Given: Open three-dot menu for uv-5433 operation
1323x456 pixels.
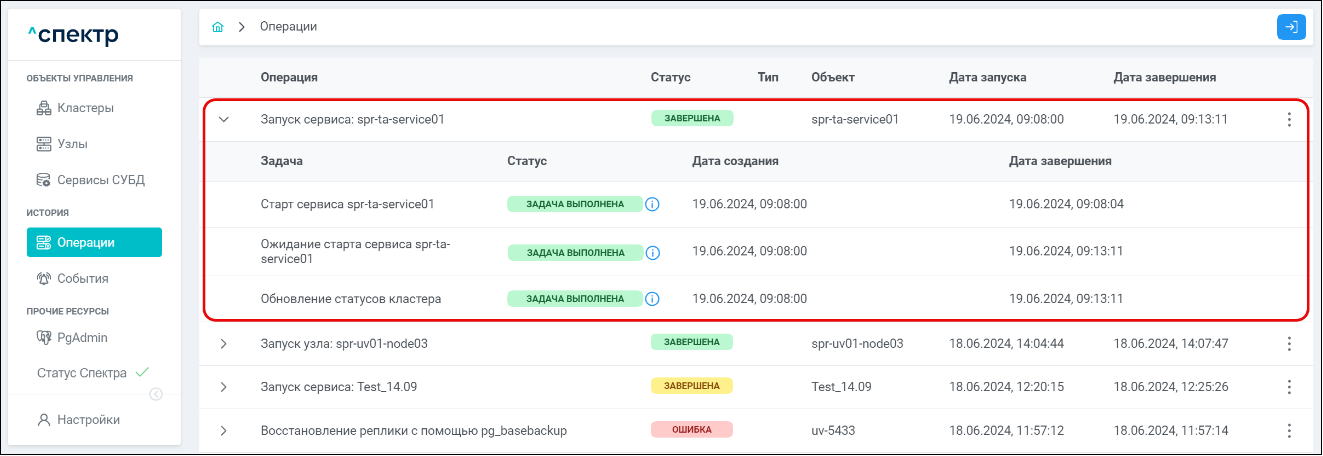Looking at the screenshot, I should click(x=1289, y=430).
